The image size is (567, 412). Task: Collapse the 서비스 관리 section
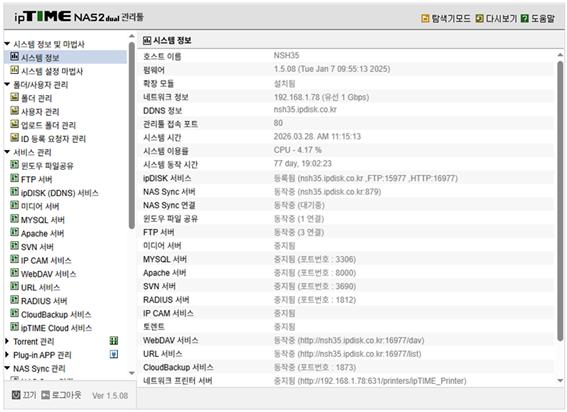point(7,152)
